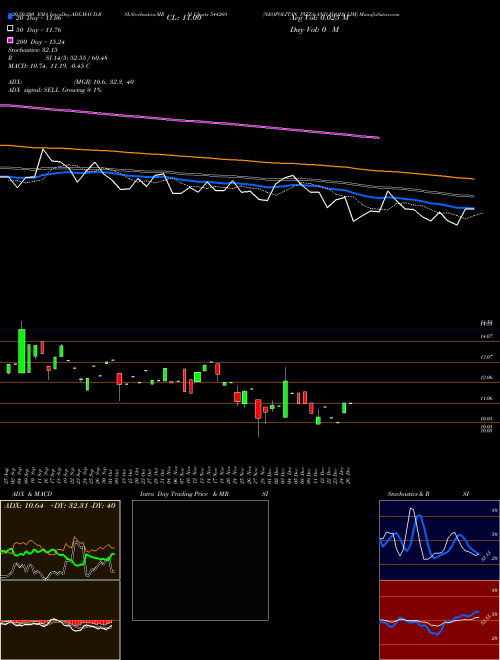Click the blue 20 Day legend swatch
This screenshot has width=500, height=660.
click(10, 17)
